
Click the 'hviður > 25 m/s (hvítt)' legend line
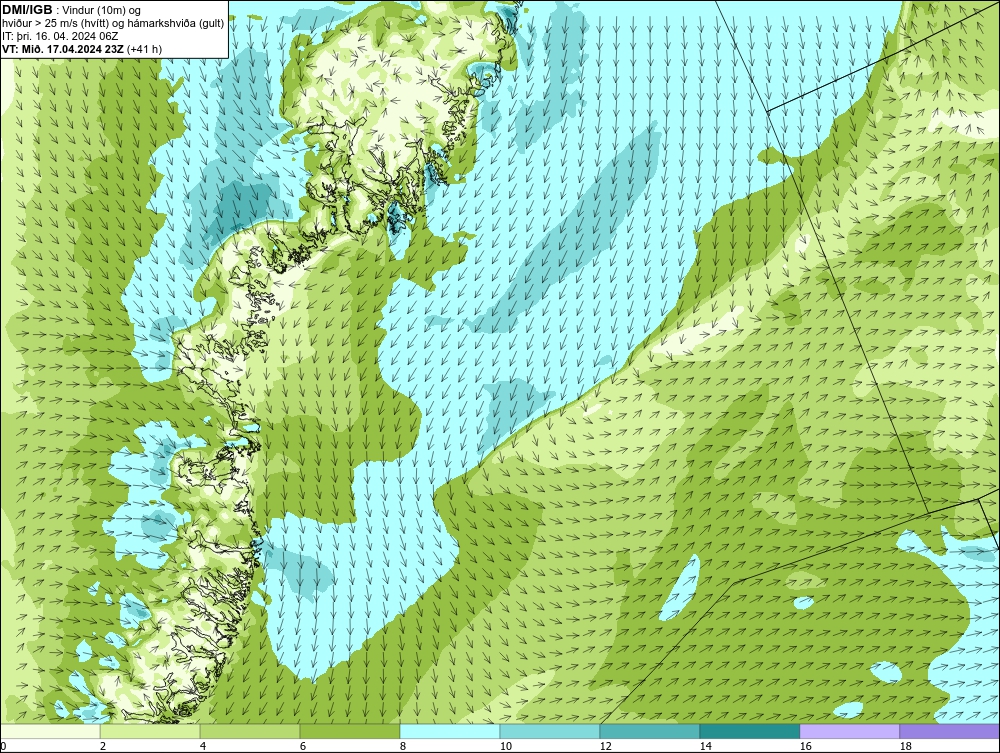[113, 24]
